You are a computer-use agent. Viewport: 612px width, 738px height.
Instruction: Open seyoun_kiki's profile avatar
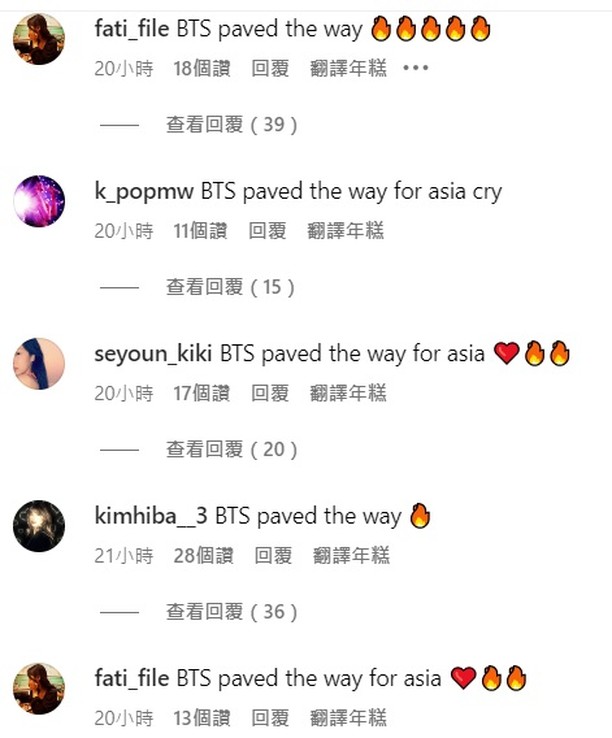[39, 363]
